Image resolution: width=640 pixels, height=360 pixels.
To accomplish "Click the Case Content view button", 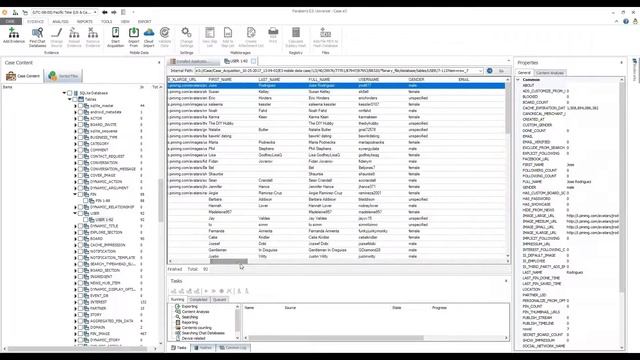I will 23,76.
